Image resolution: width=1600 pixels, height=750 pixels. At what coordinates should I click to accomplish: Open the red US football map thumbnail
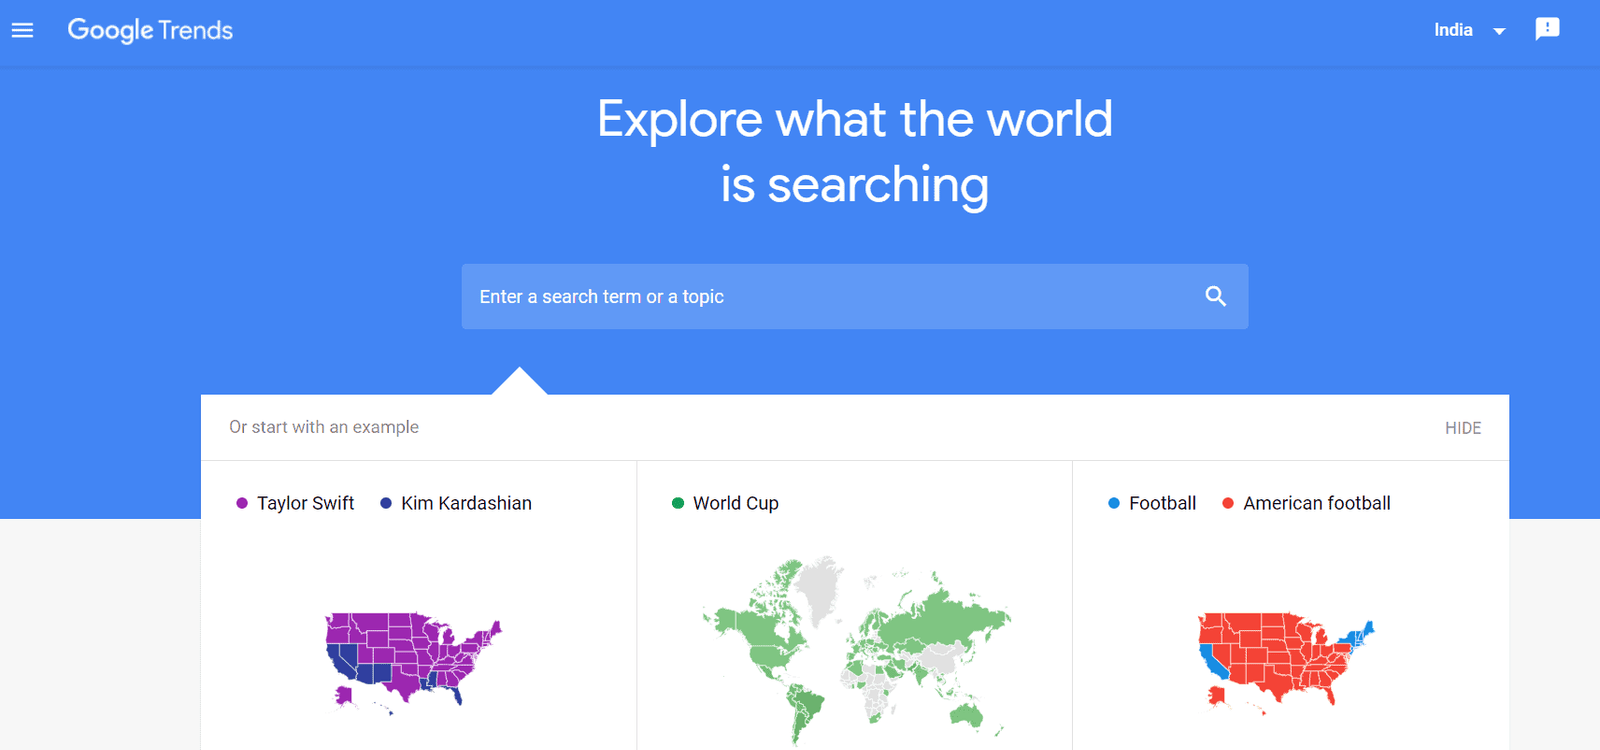click(x=1286, y=662)
